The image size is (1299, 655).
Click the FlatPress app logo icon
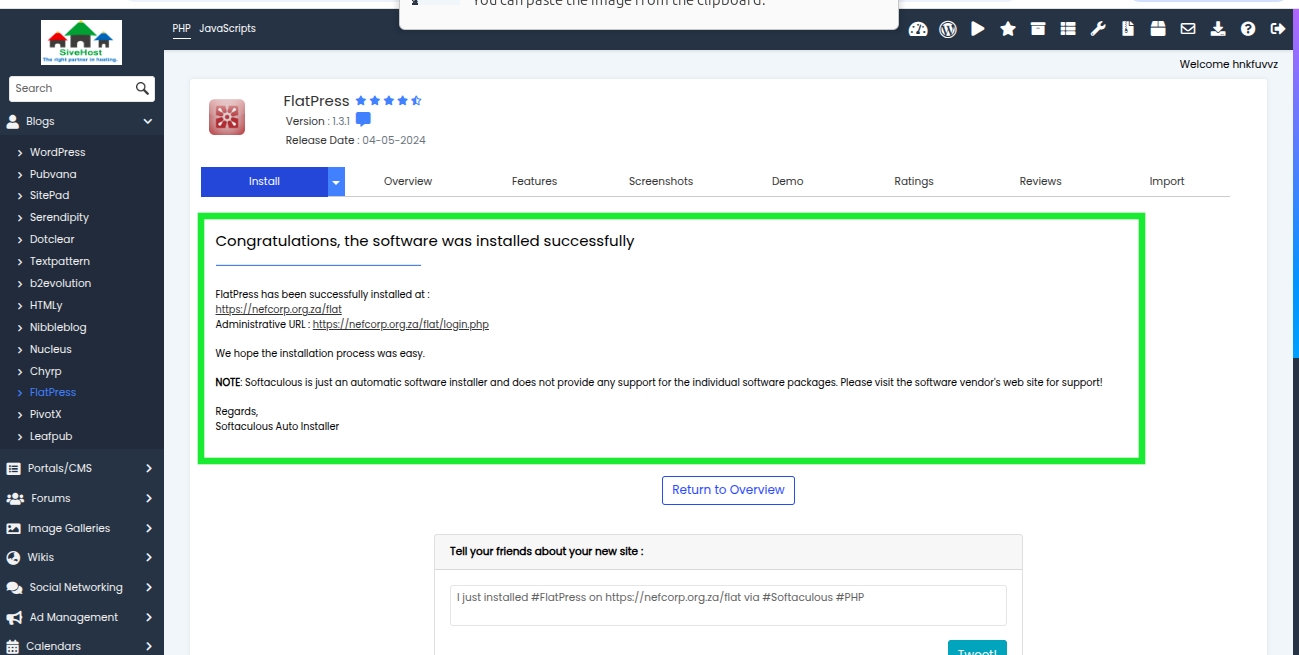pyautogui.click(x=227, y=117)
